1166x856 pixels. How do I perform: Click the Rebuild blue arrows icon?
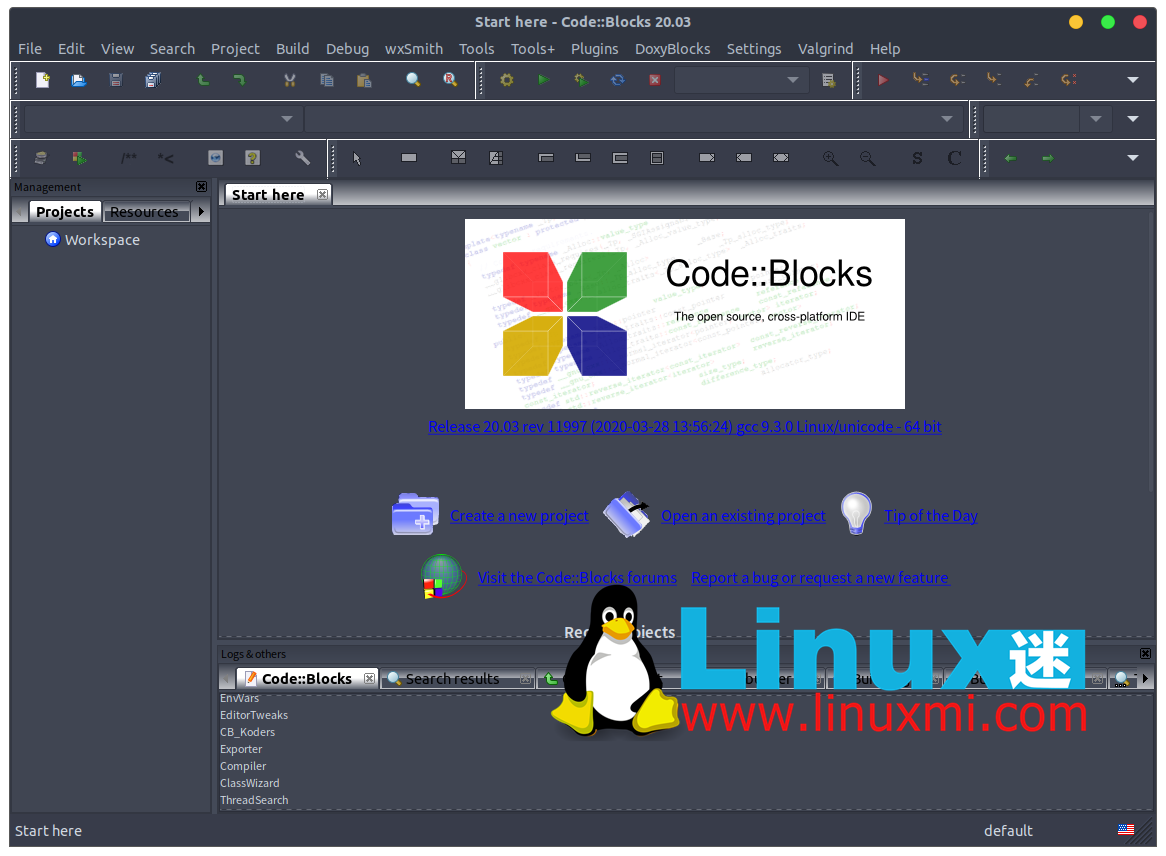point(617,80)
